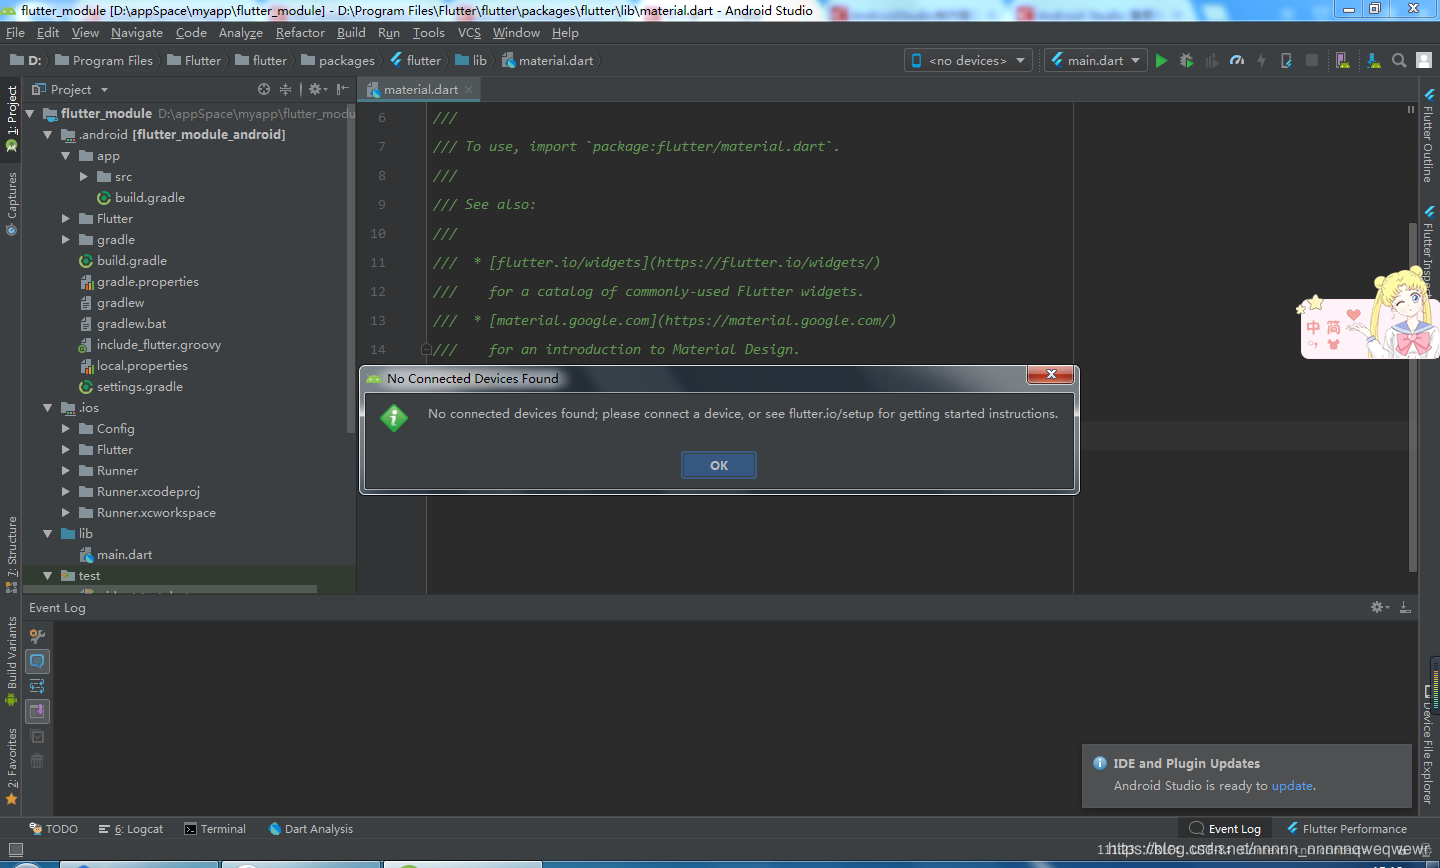Open the main.dart run configuration dropdown
This screenshot has width=1440, height=868.
(x=1095, y=60)
